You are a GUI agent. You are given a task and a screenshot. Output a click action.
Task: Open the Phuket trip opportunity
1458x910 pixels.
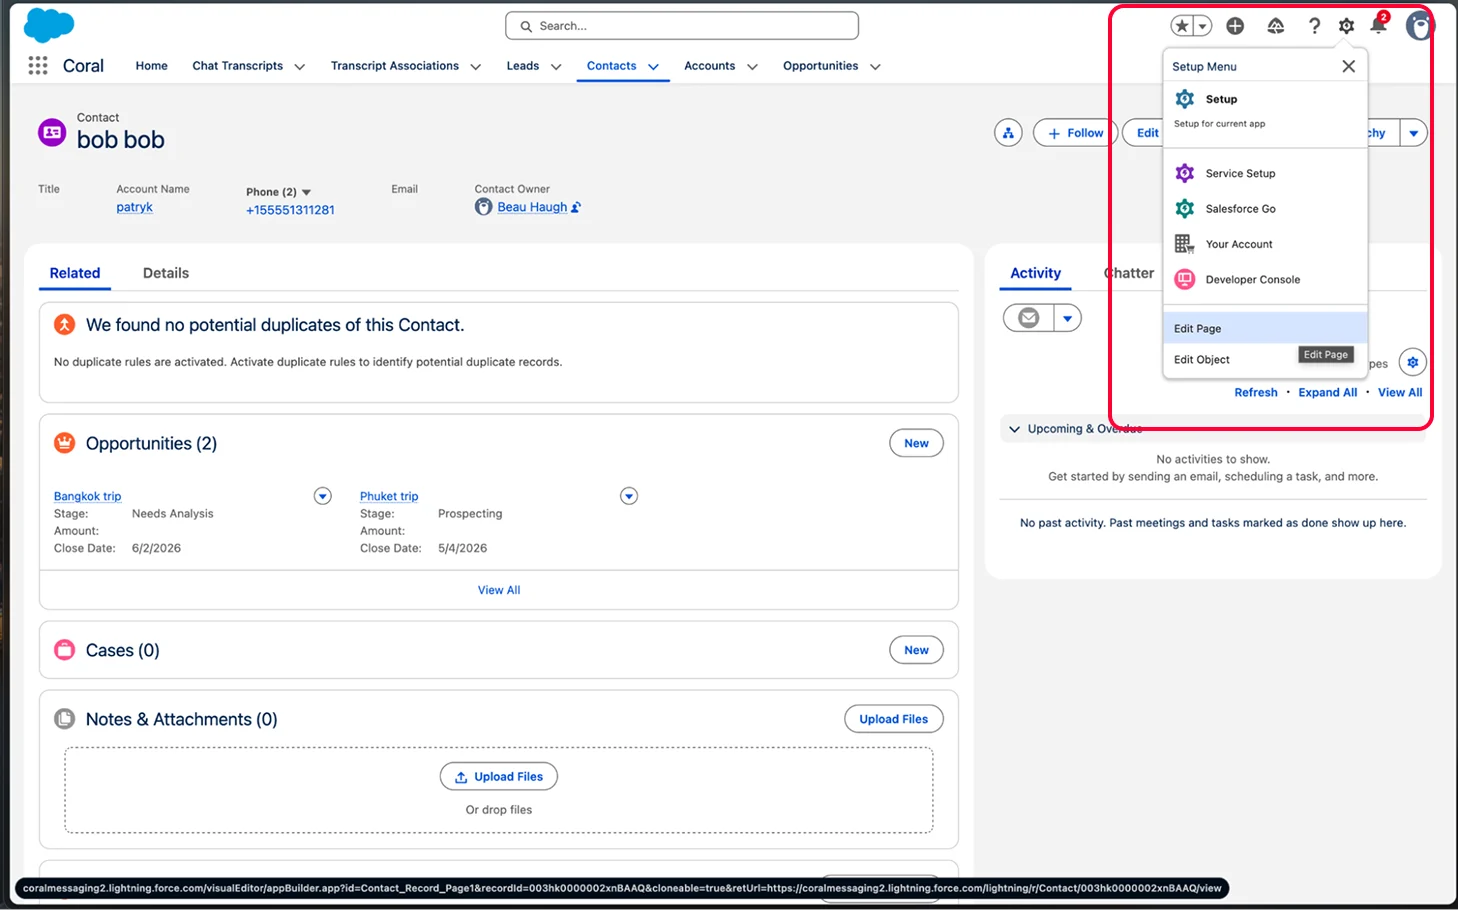coord(389,496)
